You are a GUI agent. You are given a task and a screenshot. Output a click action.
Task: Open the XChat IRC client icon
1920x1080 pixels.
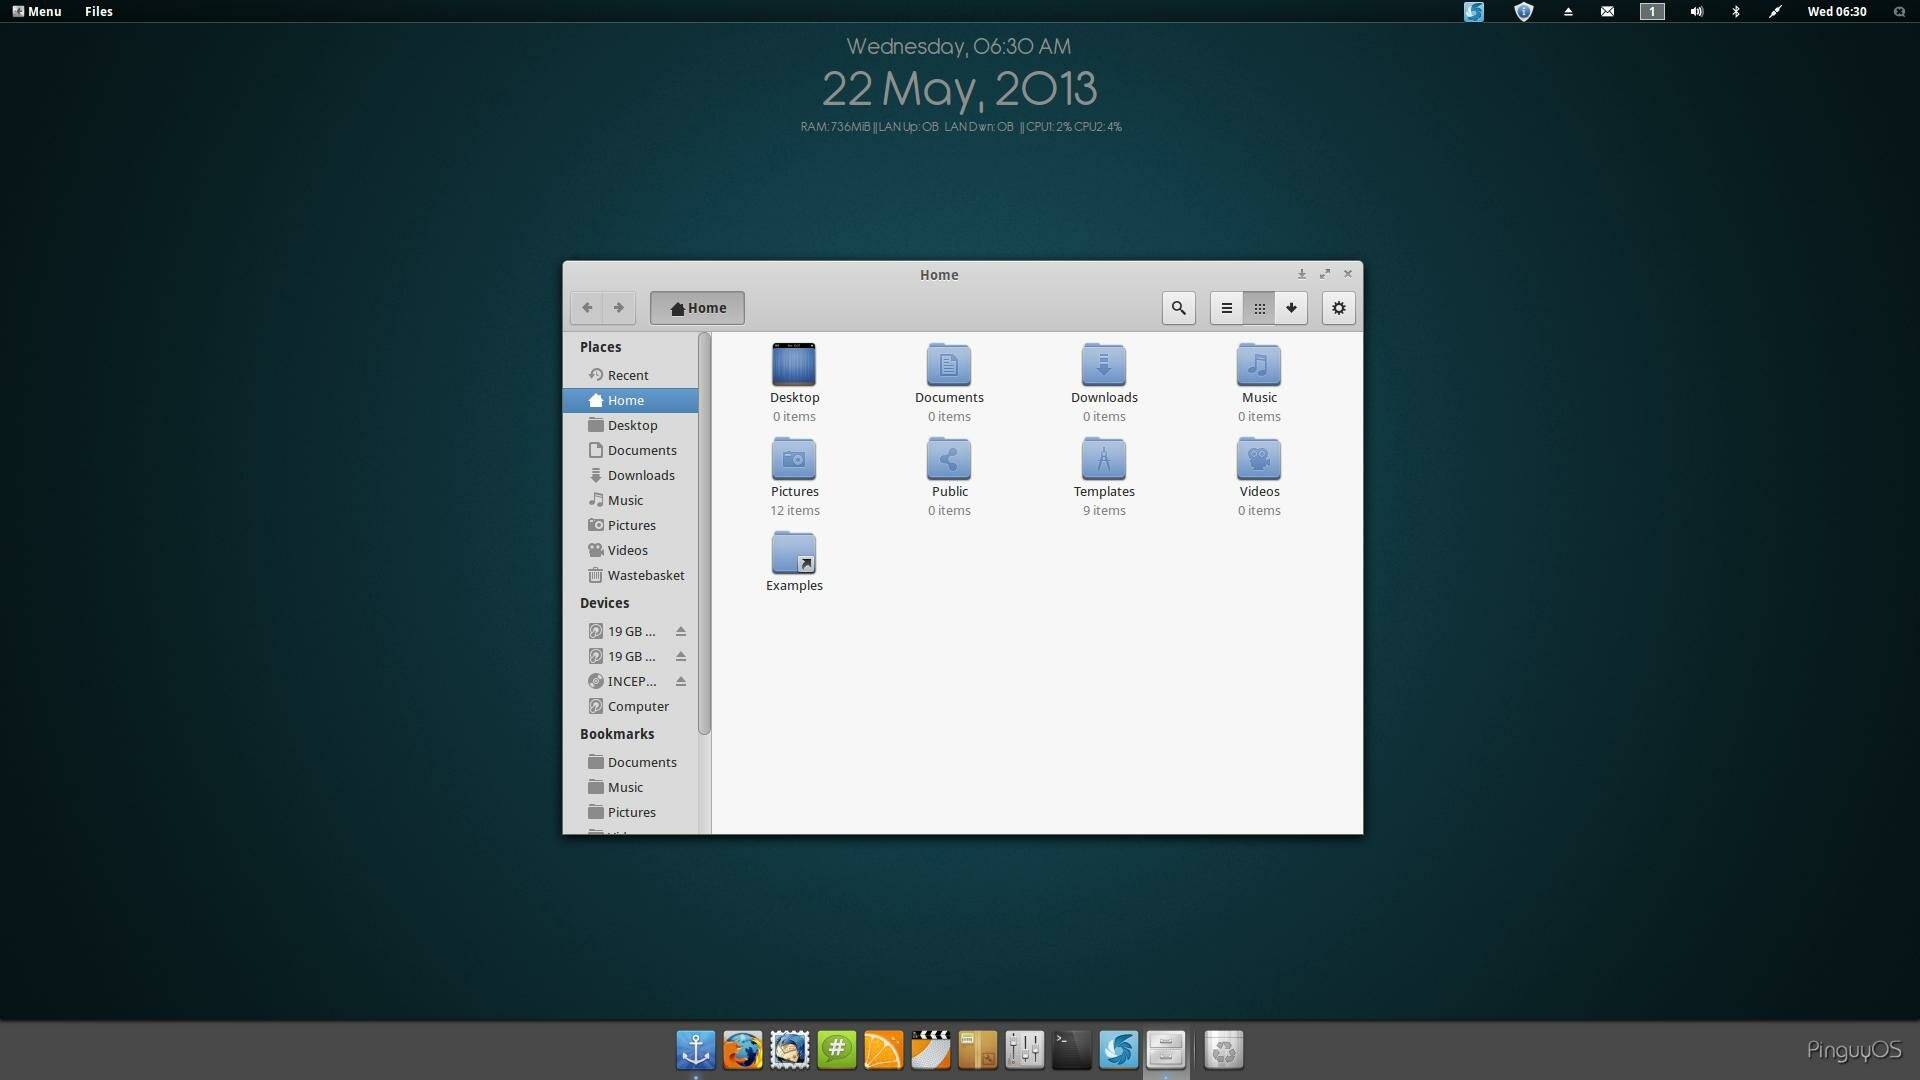click(837, 1050)
